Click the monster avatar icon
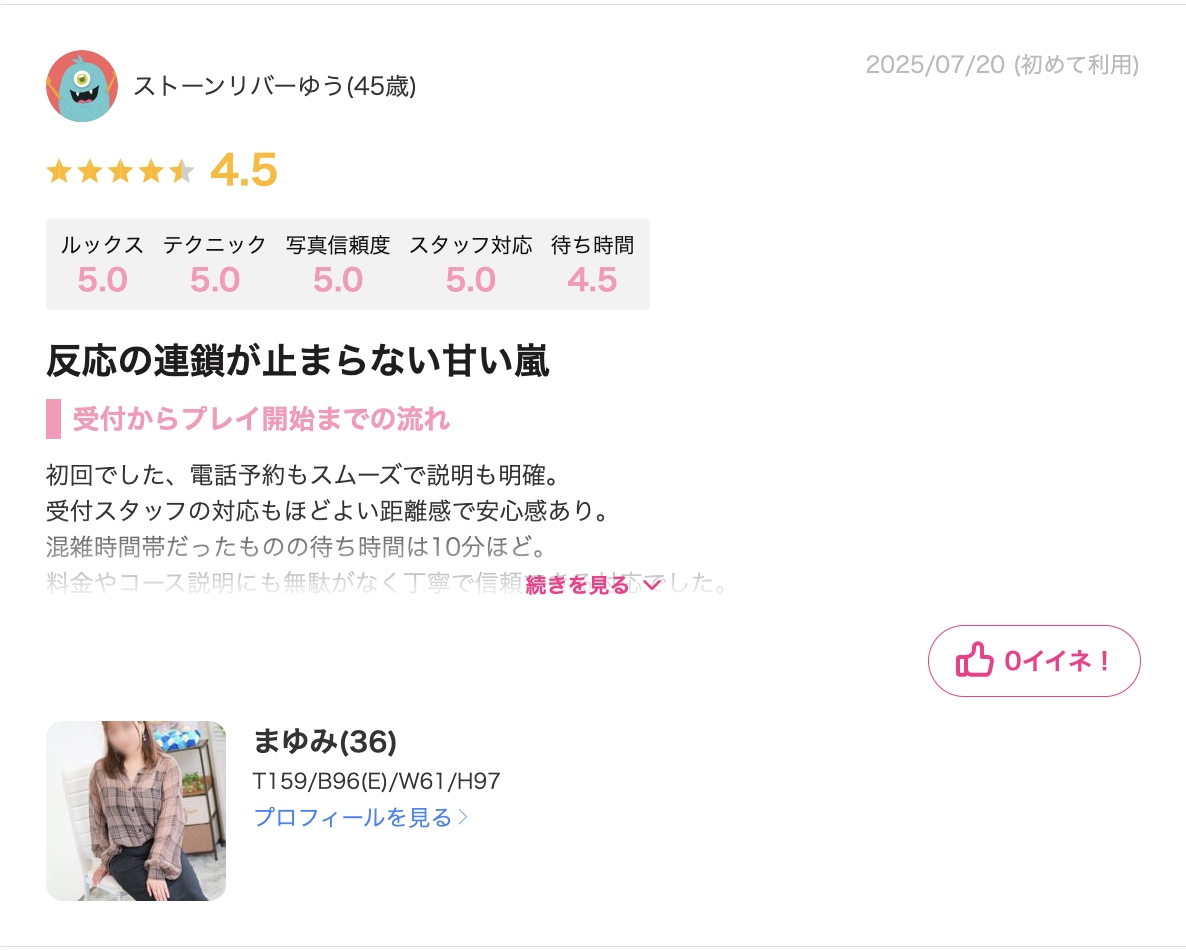This screenshot has width=1186, height=950. tap(82, 85)
